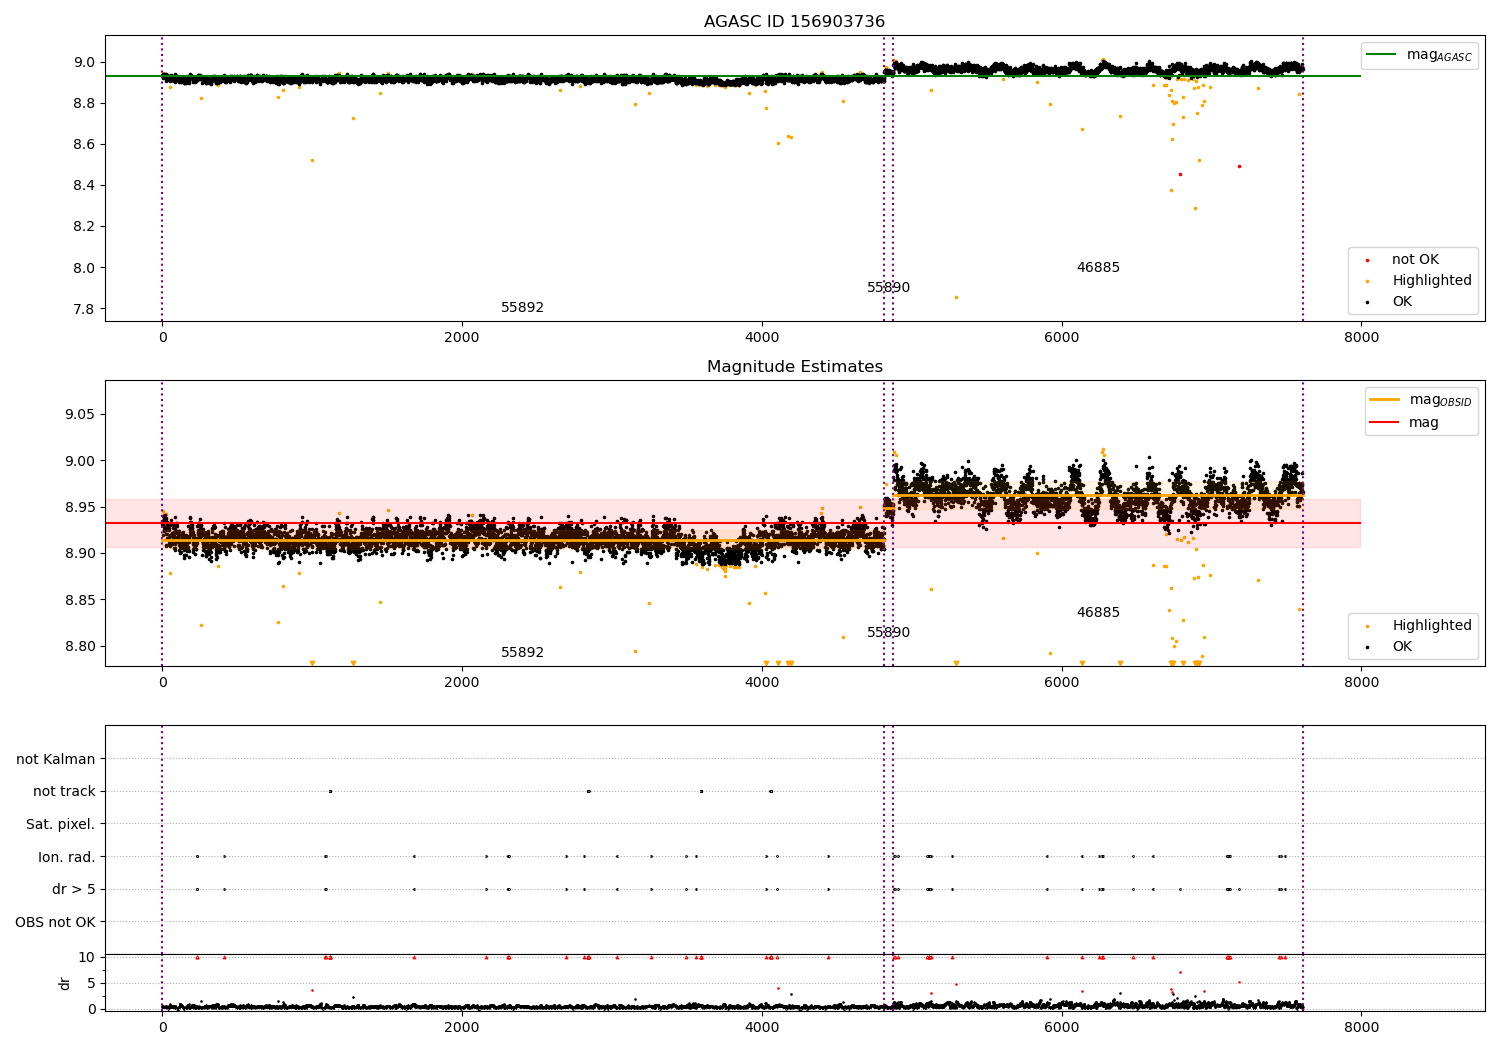Click y-tick '8.95' in Magnitude Estimates plot
1500x1050 pixels.
pos(80,508)
